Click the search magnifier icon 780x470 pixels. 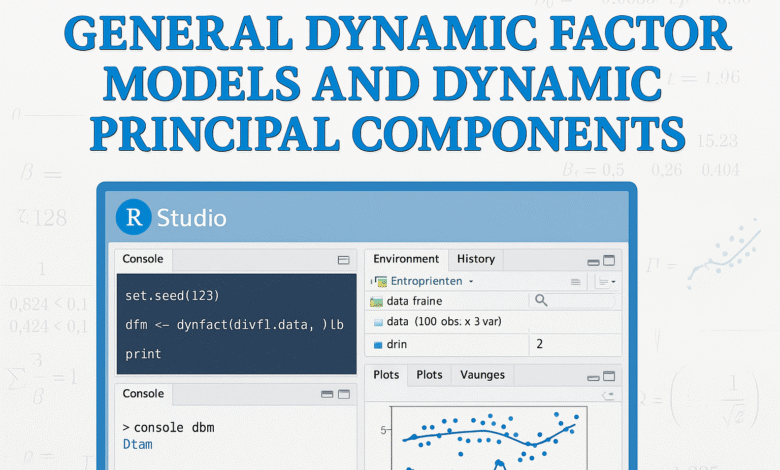(541, 300)
